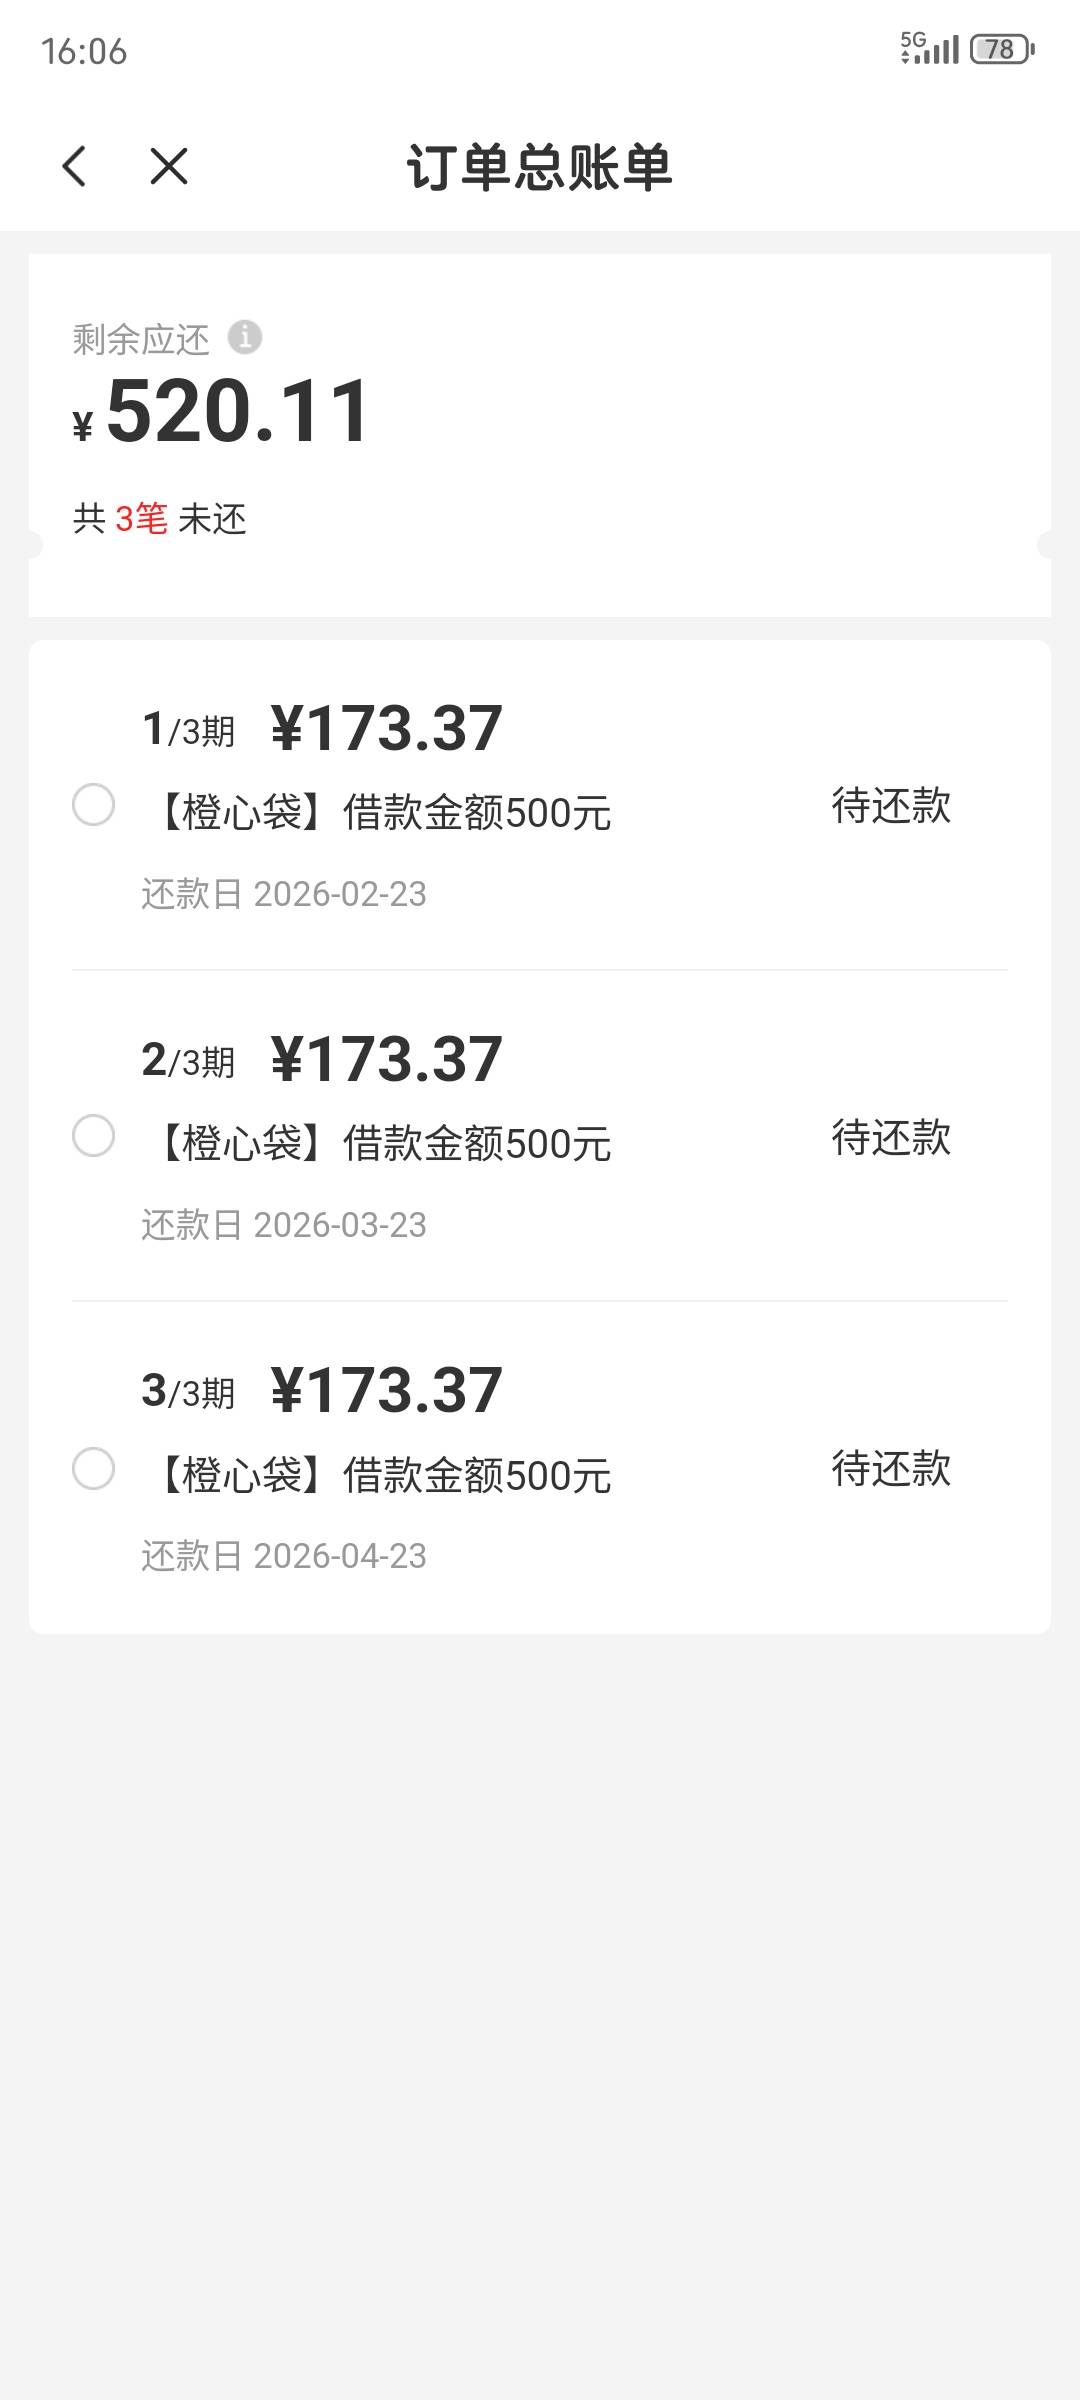
Task: Tap 待还款 status of first installment
Action: (x=891, y=806)
